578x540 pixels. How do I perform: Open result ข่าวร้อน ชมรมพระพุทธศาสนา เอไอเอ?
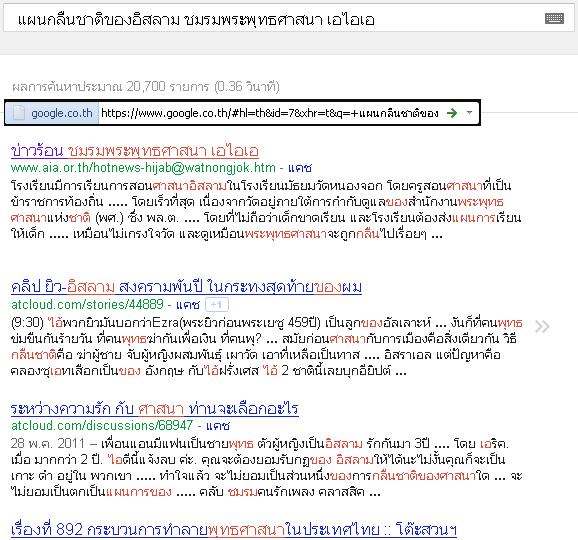tap(135, 151)
